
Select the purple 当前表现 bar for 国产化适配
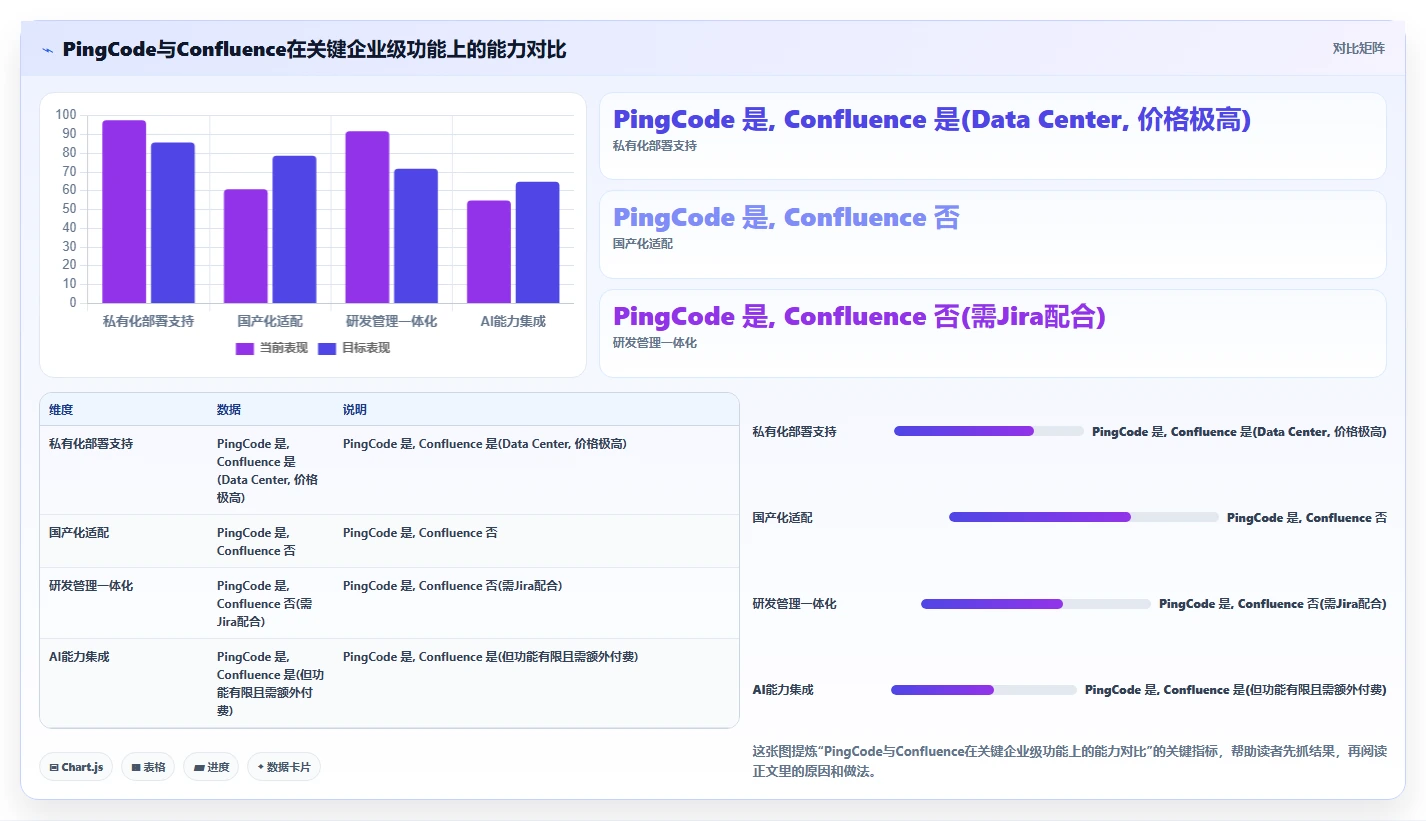245,246
